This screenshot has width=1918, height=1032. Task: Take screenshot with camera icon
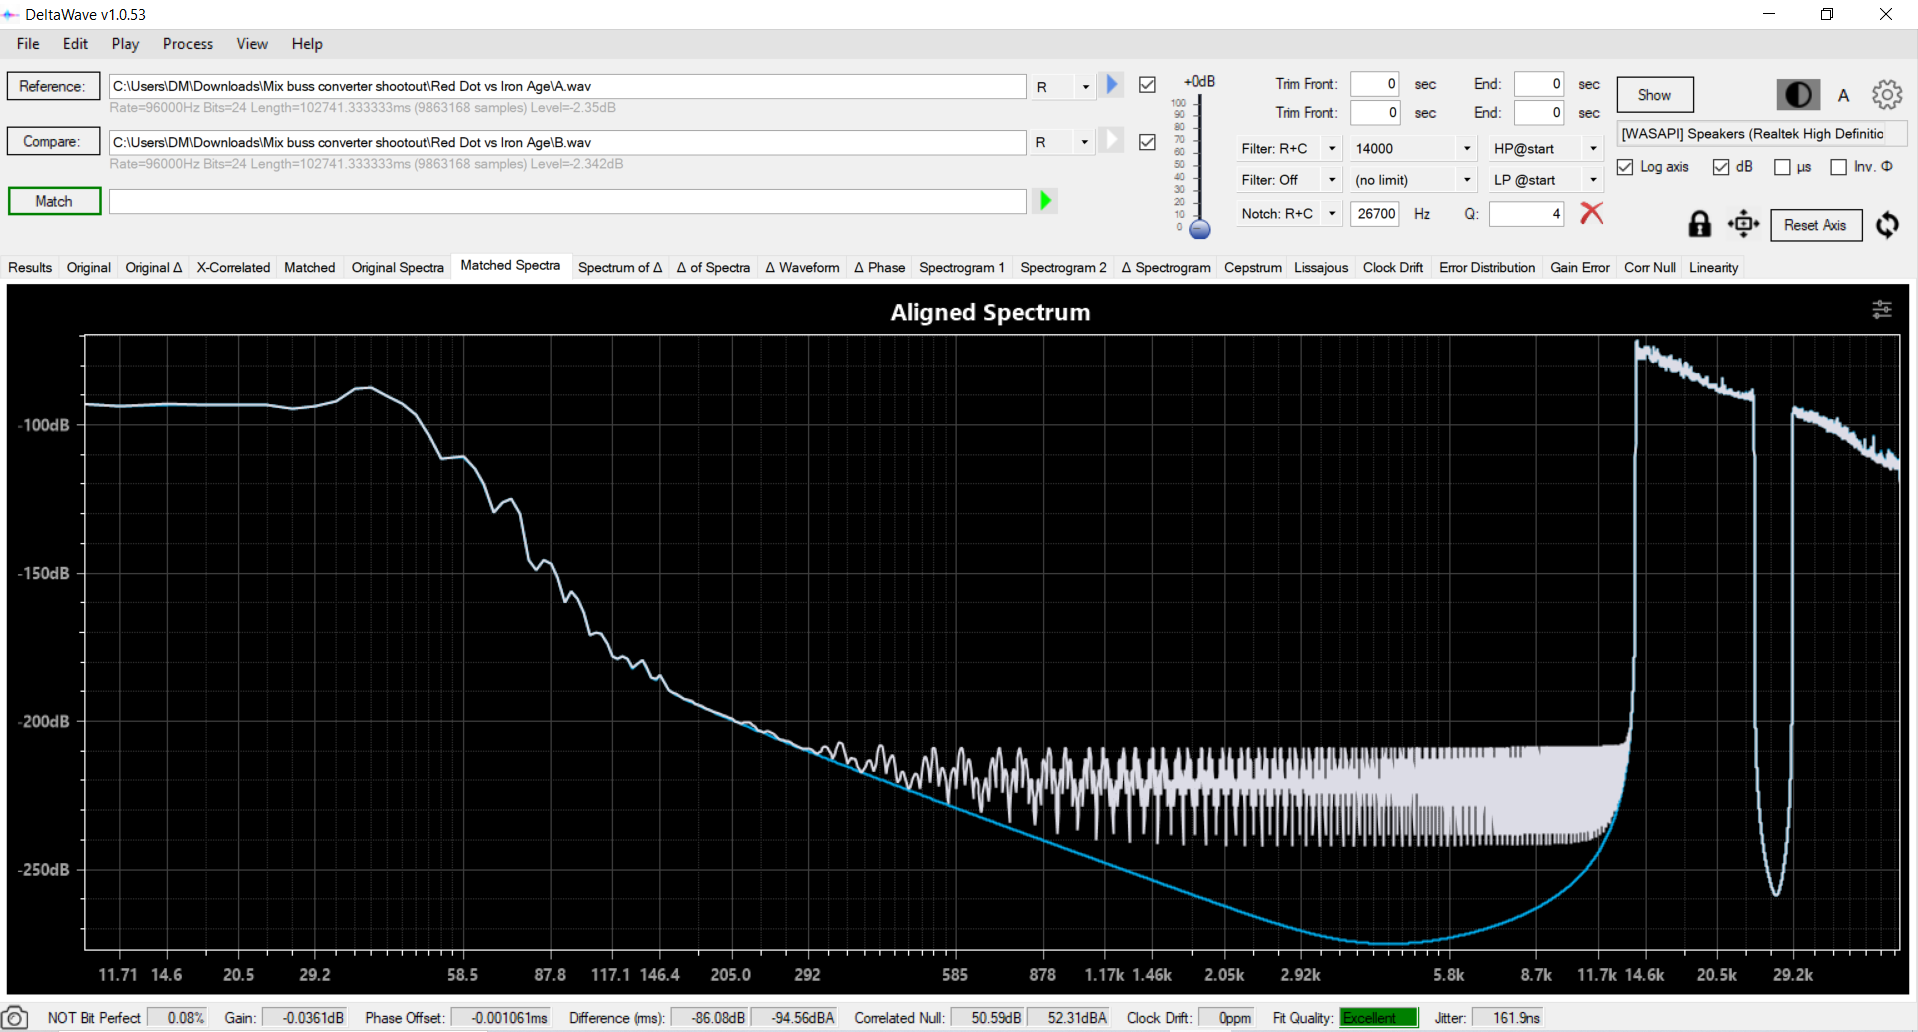pyautogui.click(x=15, y=1017)
